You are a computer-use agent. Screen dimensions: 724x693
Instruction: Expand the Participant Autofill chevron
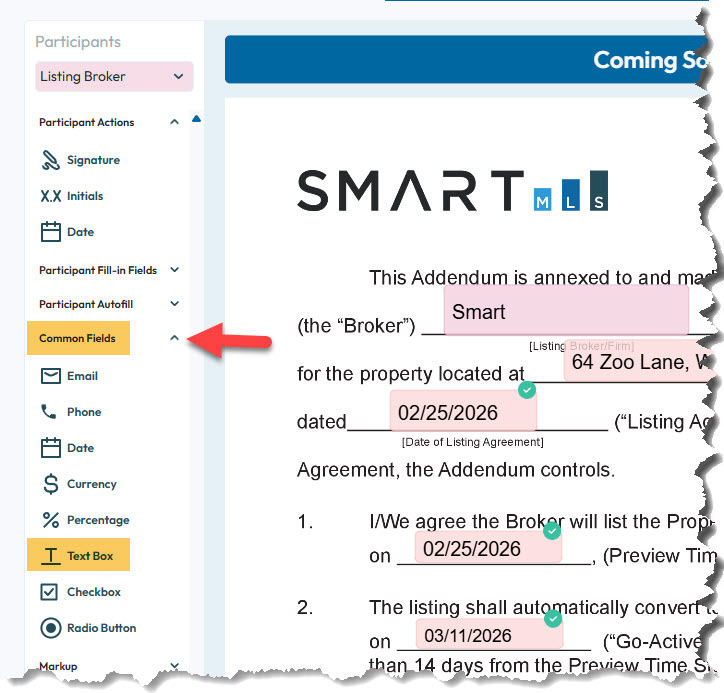[175, 304]
